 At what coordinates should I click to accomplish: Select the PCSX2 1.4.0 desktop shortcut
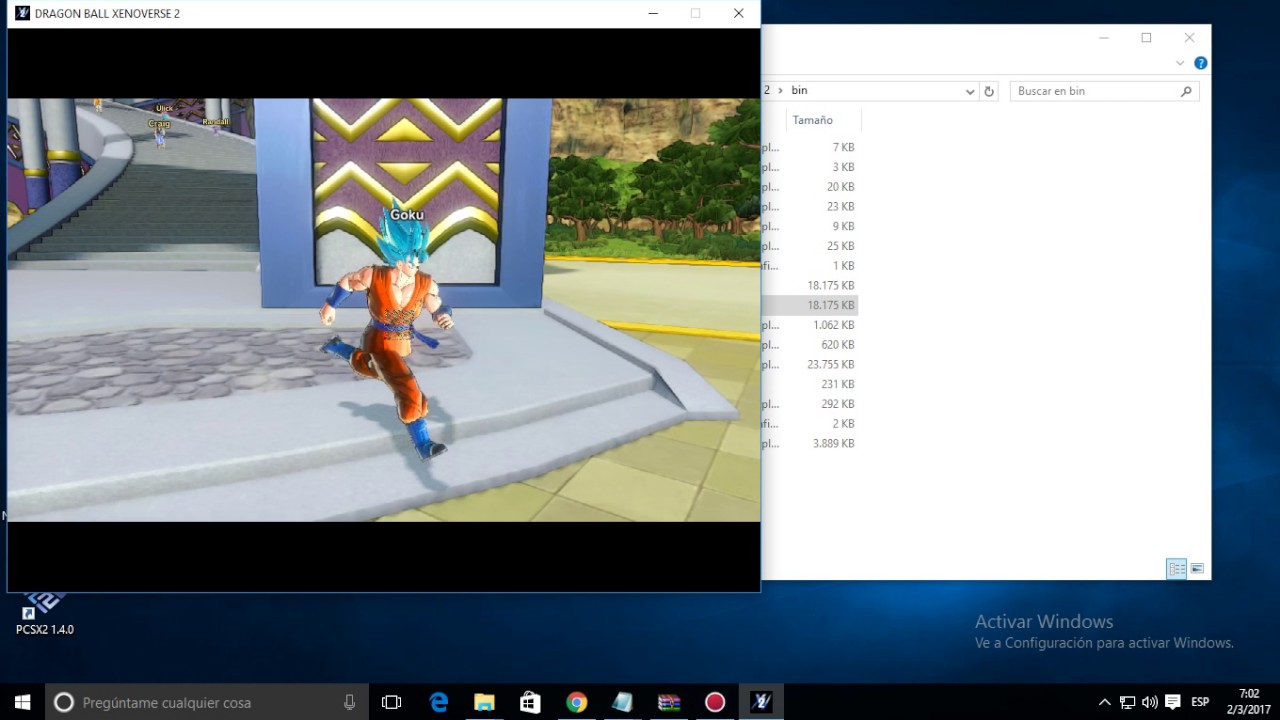point(44,613)
